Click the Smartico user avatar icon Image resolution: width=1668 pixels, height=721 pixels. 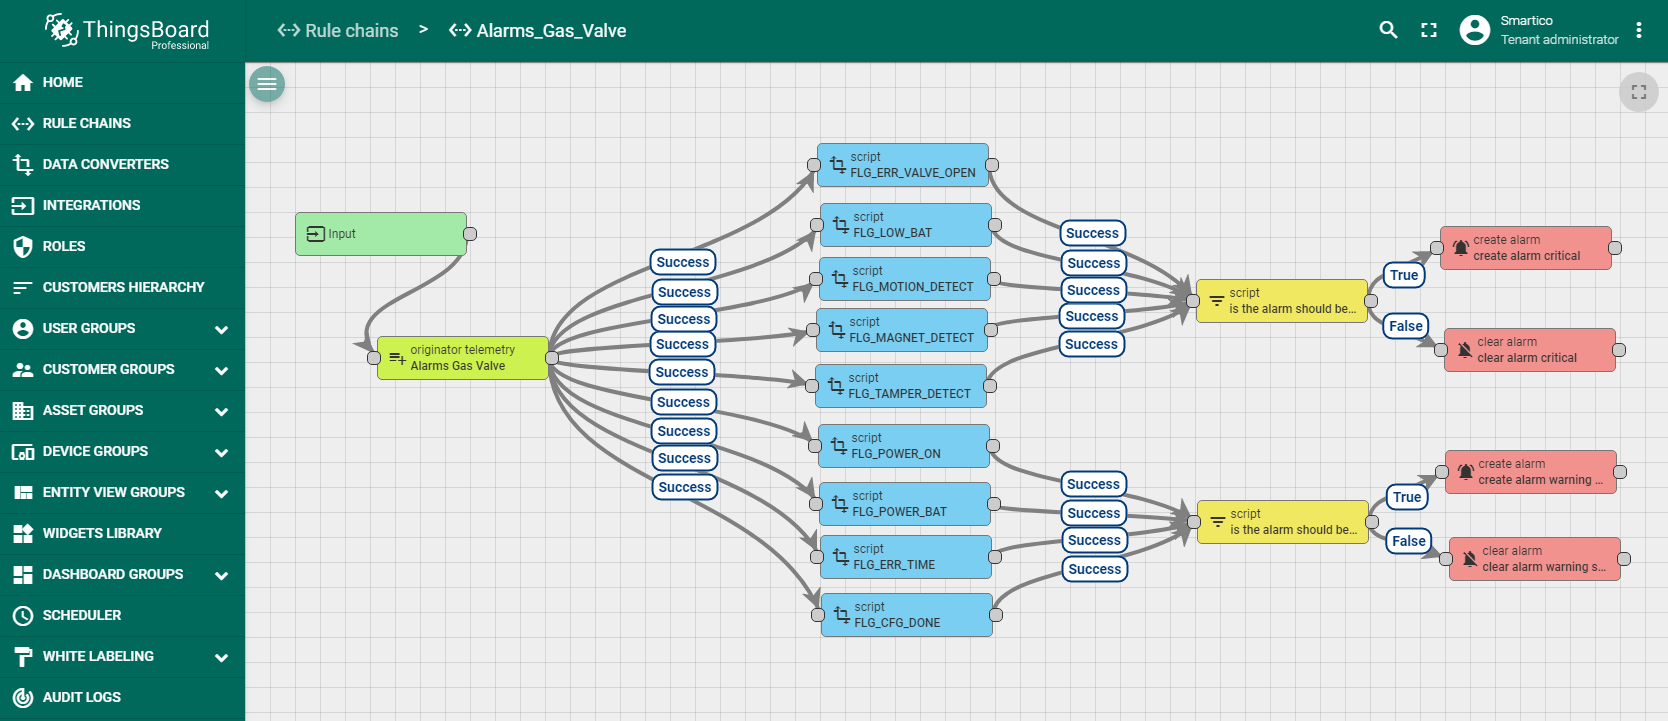click(x=1474, y=30)
